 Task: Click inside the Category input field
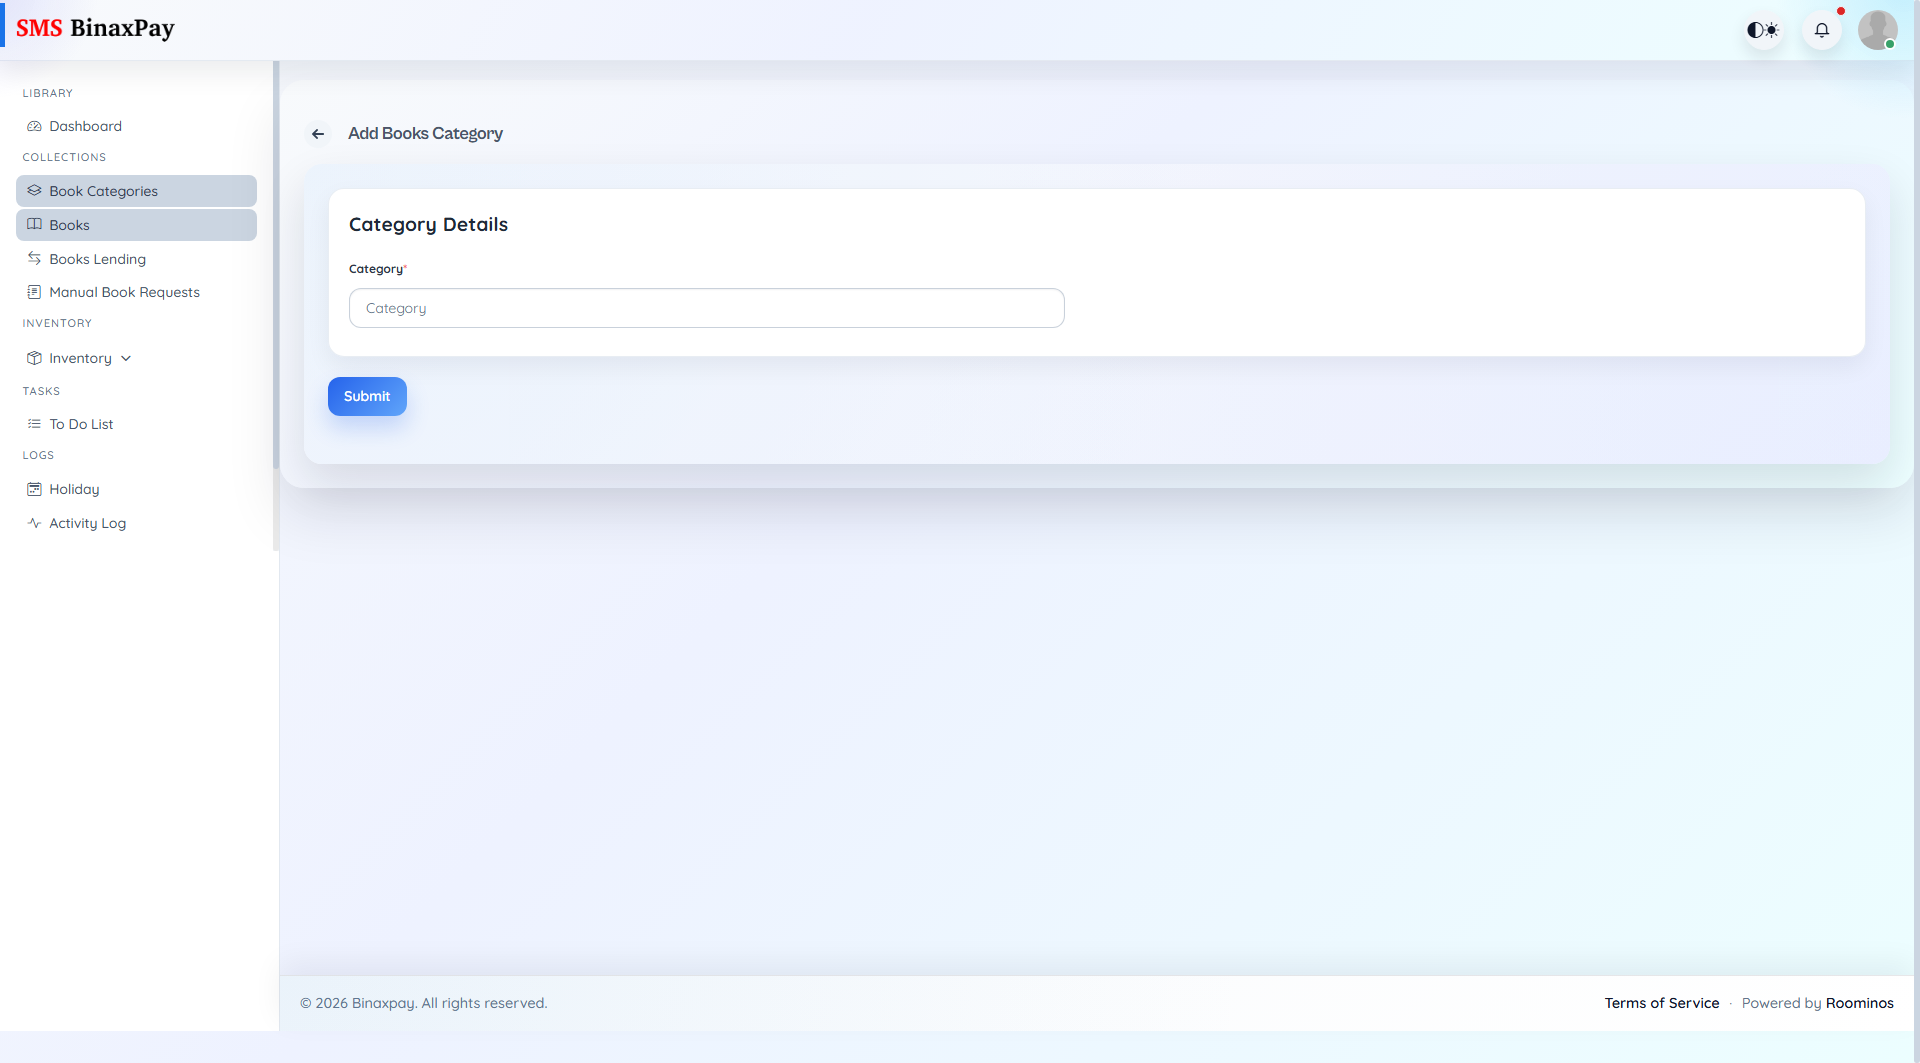[706, 307]
